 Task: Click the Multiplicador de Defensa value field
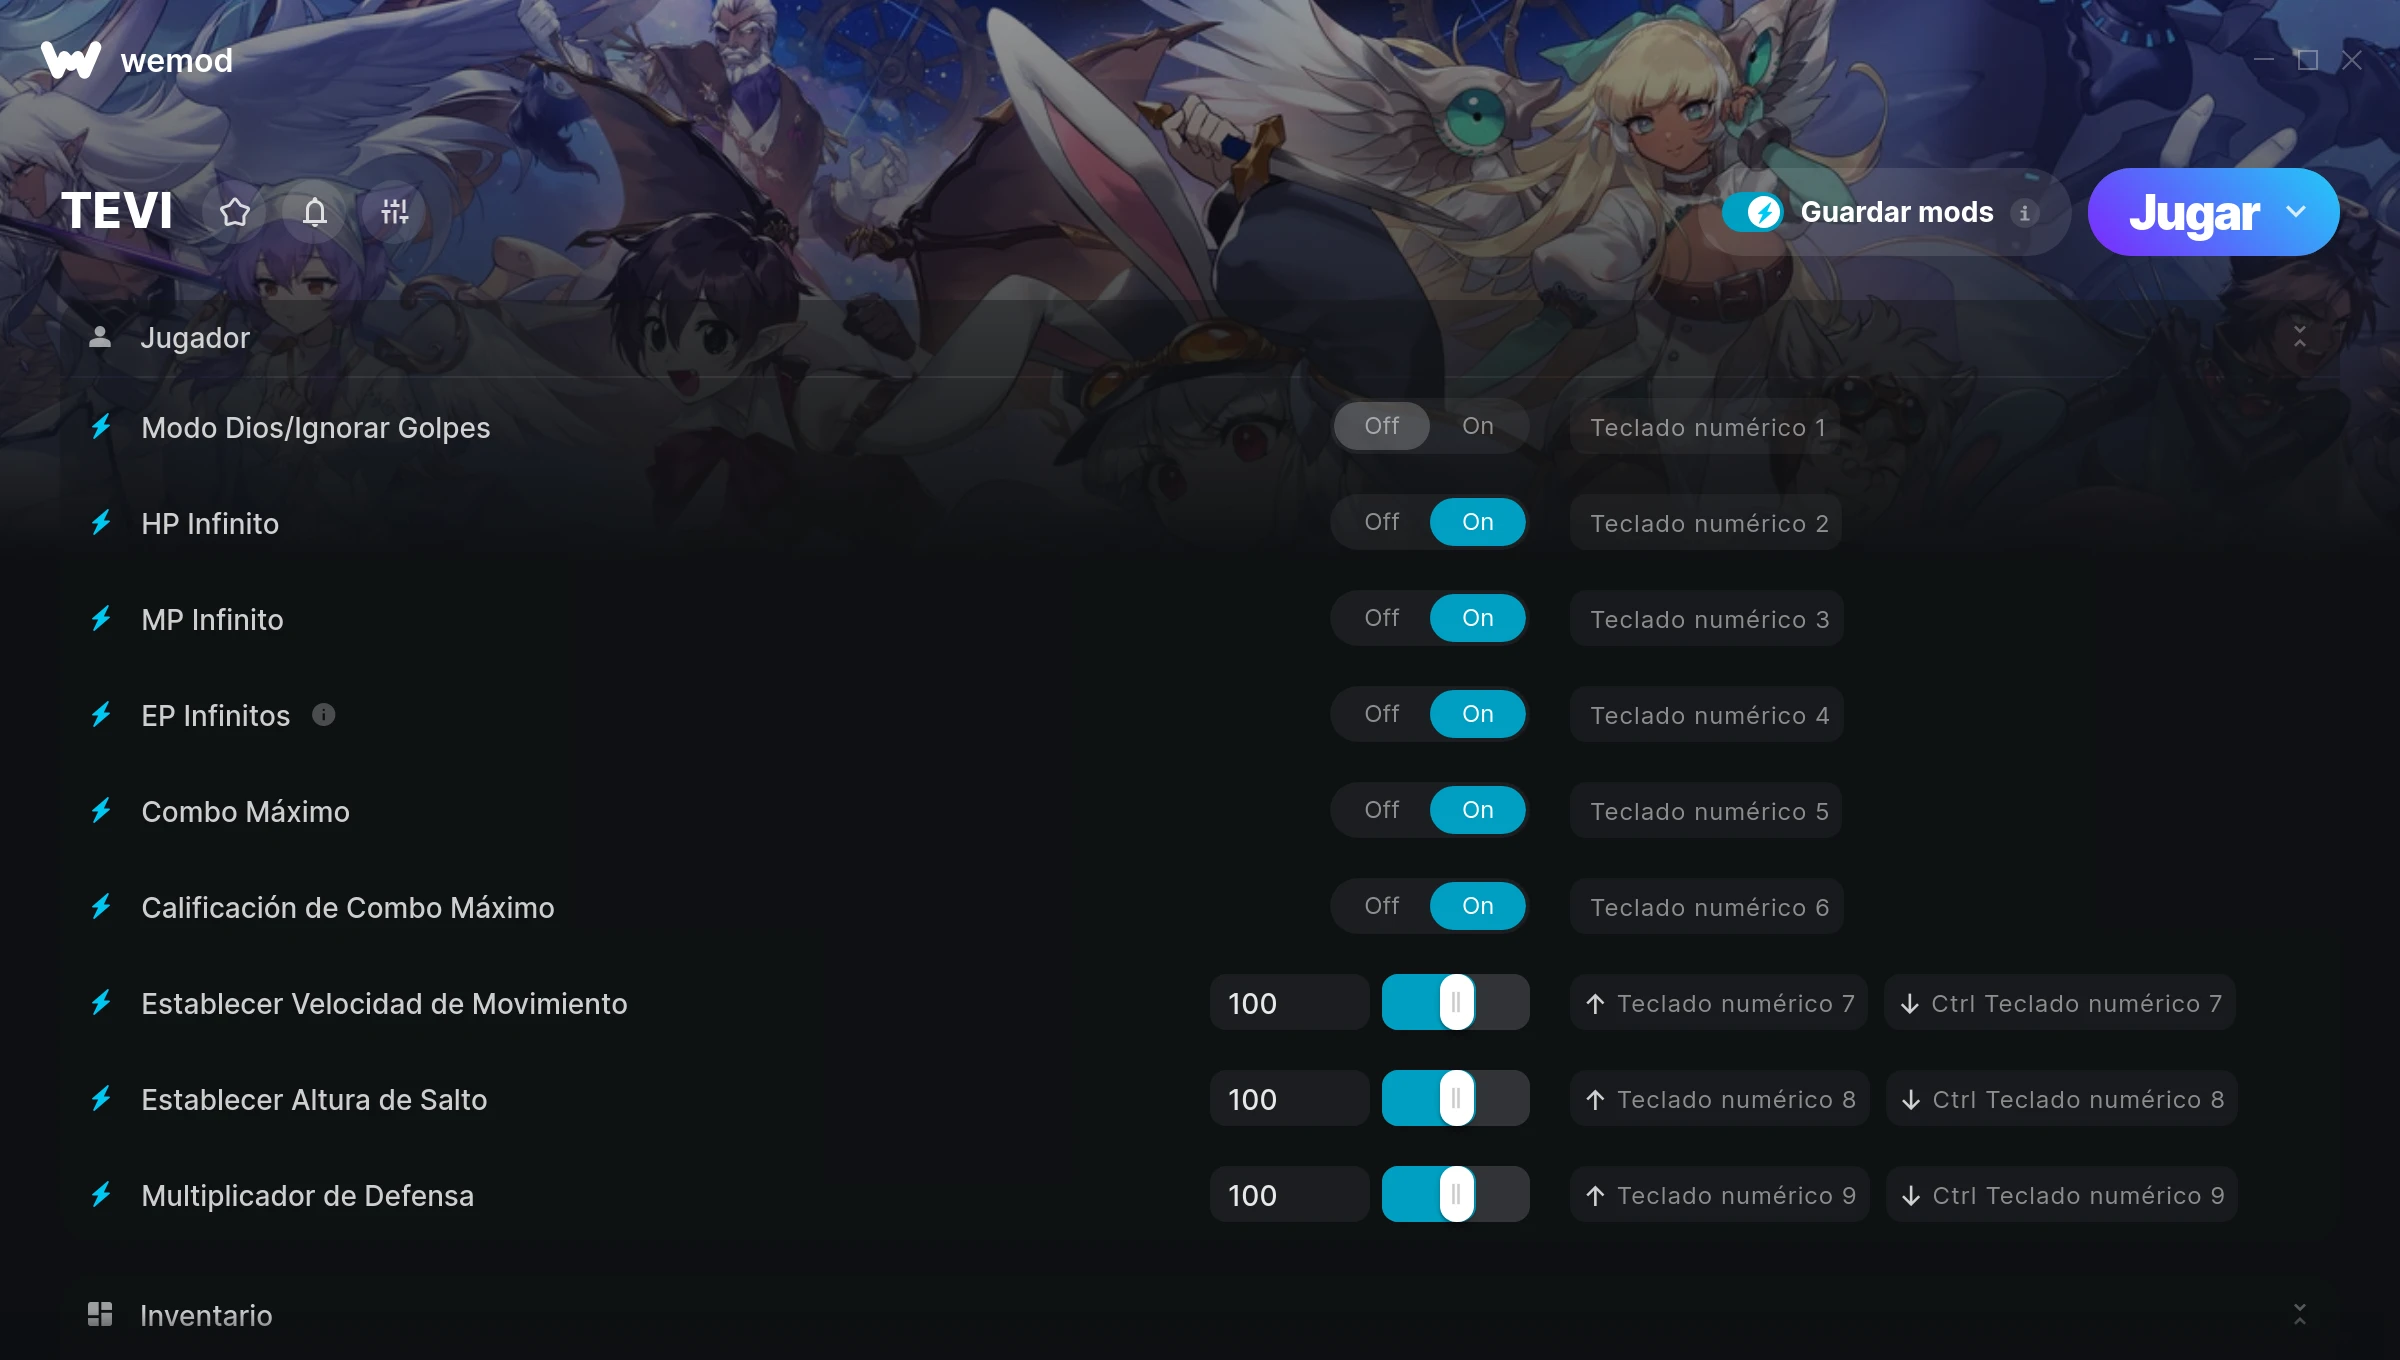(1289, 1194)
